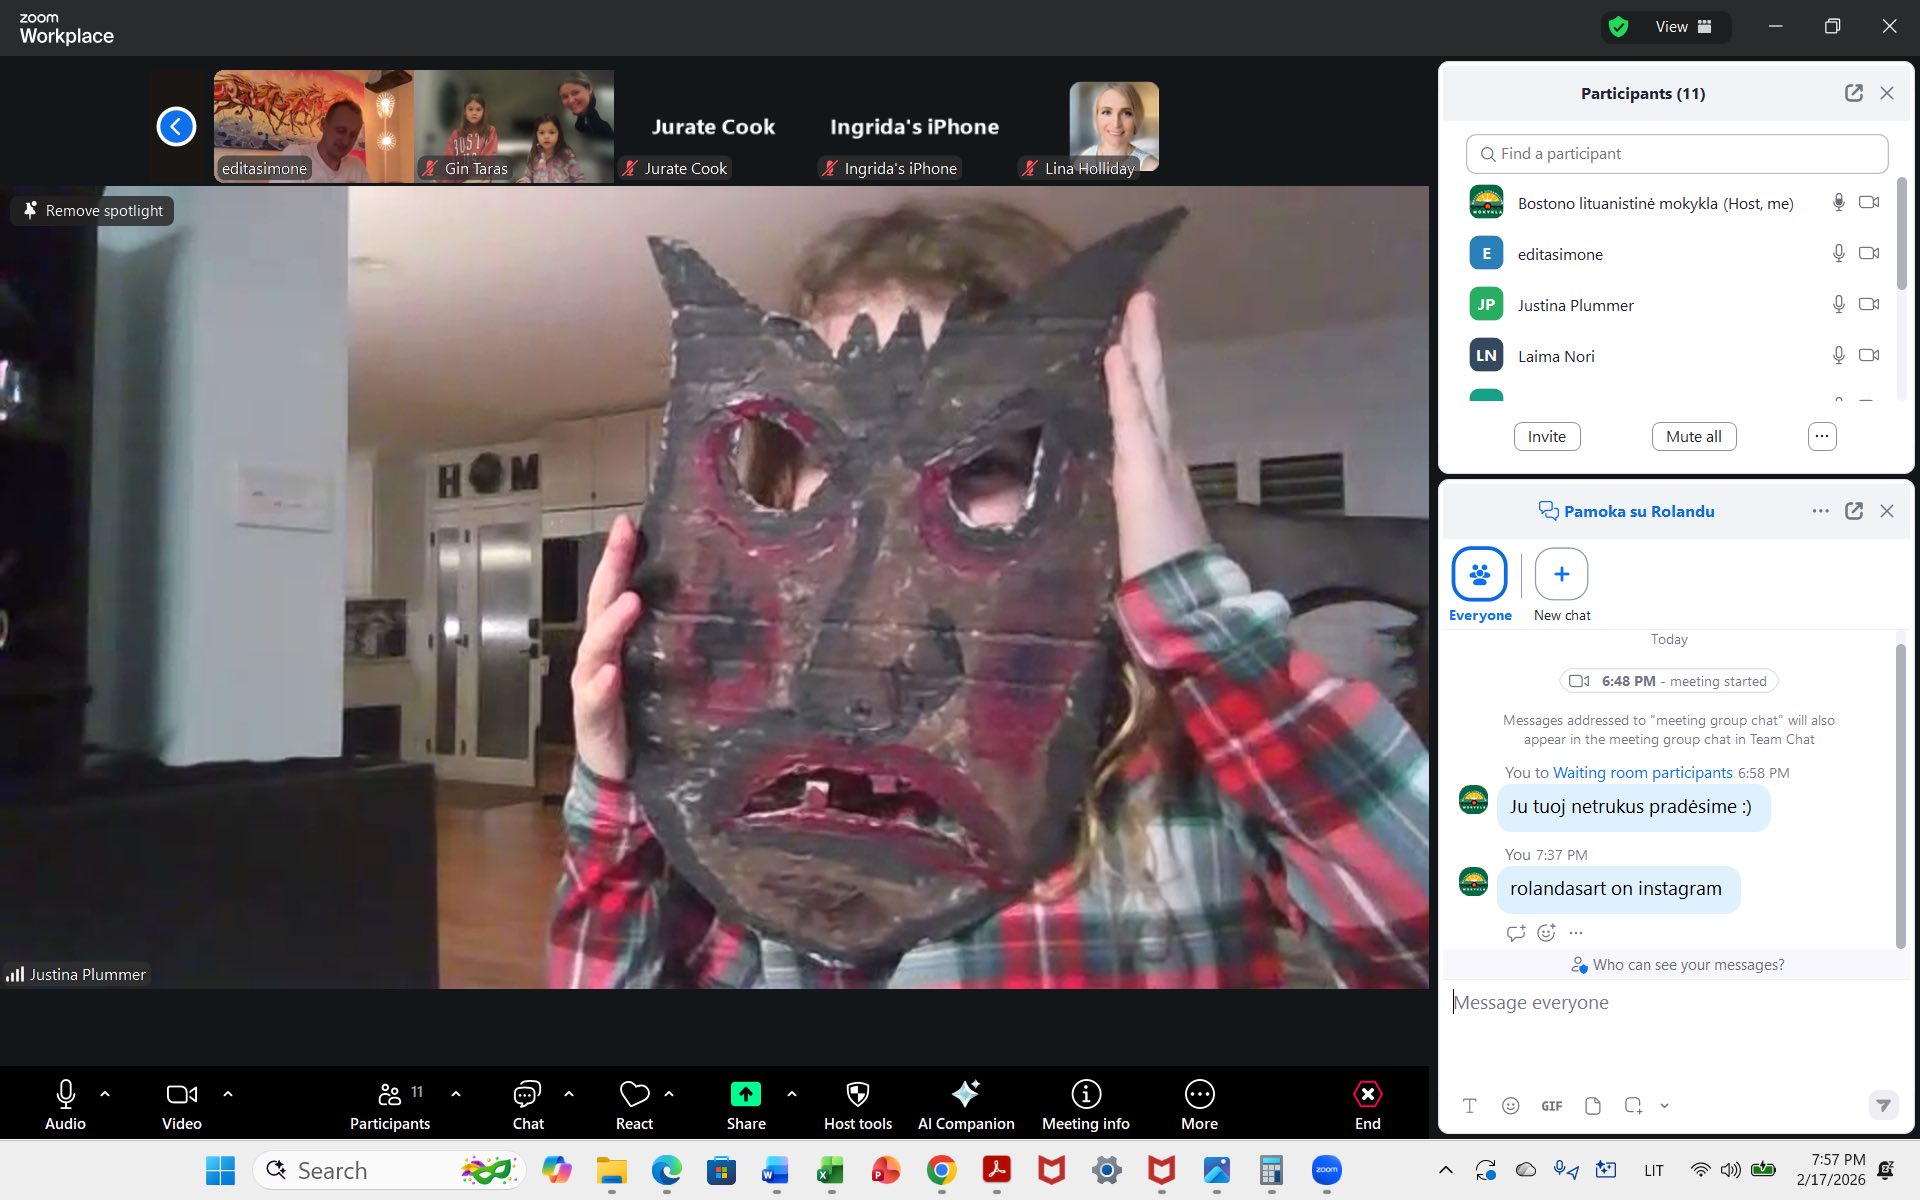Image resolution: width=1920 pixels, height=1200 pixels.
Task: Expand the audio options arrow
Action: click(105, 1094)
